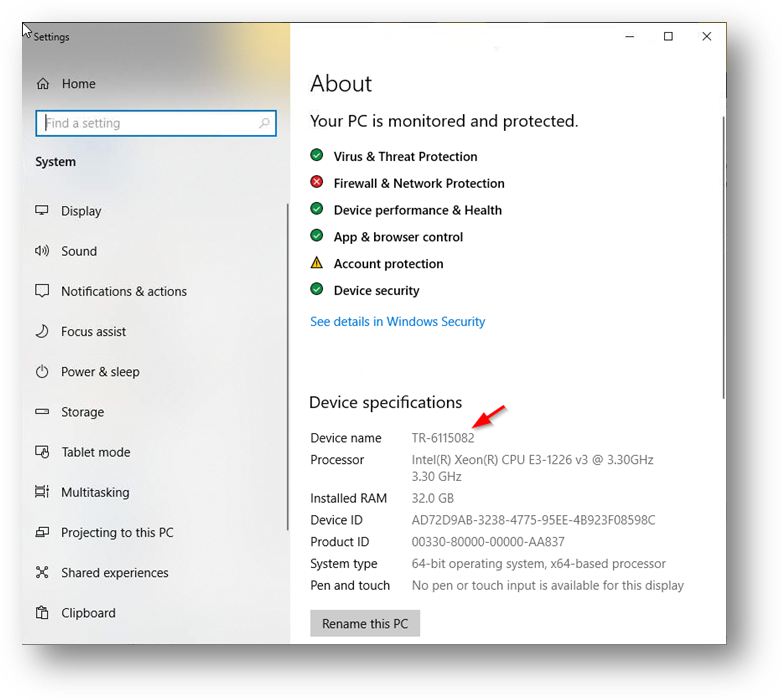Click the Storage drive icon
Image resolution: width=782 pixels, height=700 pixels.
click(x=42, y=412)
